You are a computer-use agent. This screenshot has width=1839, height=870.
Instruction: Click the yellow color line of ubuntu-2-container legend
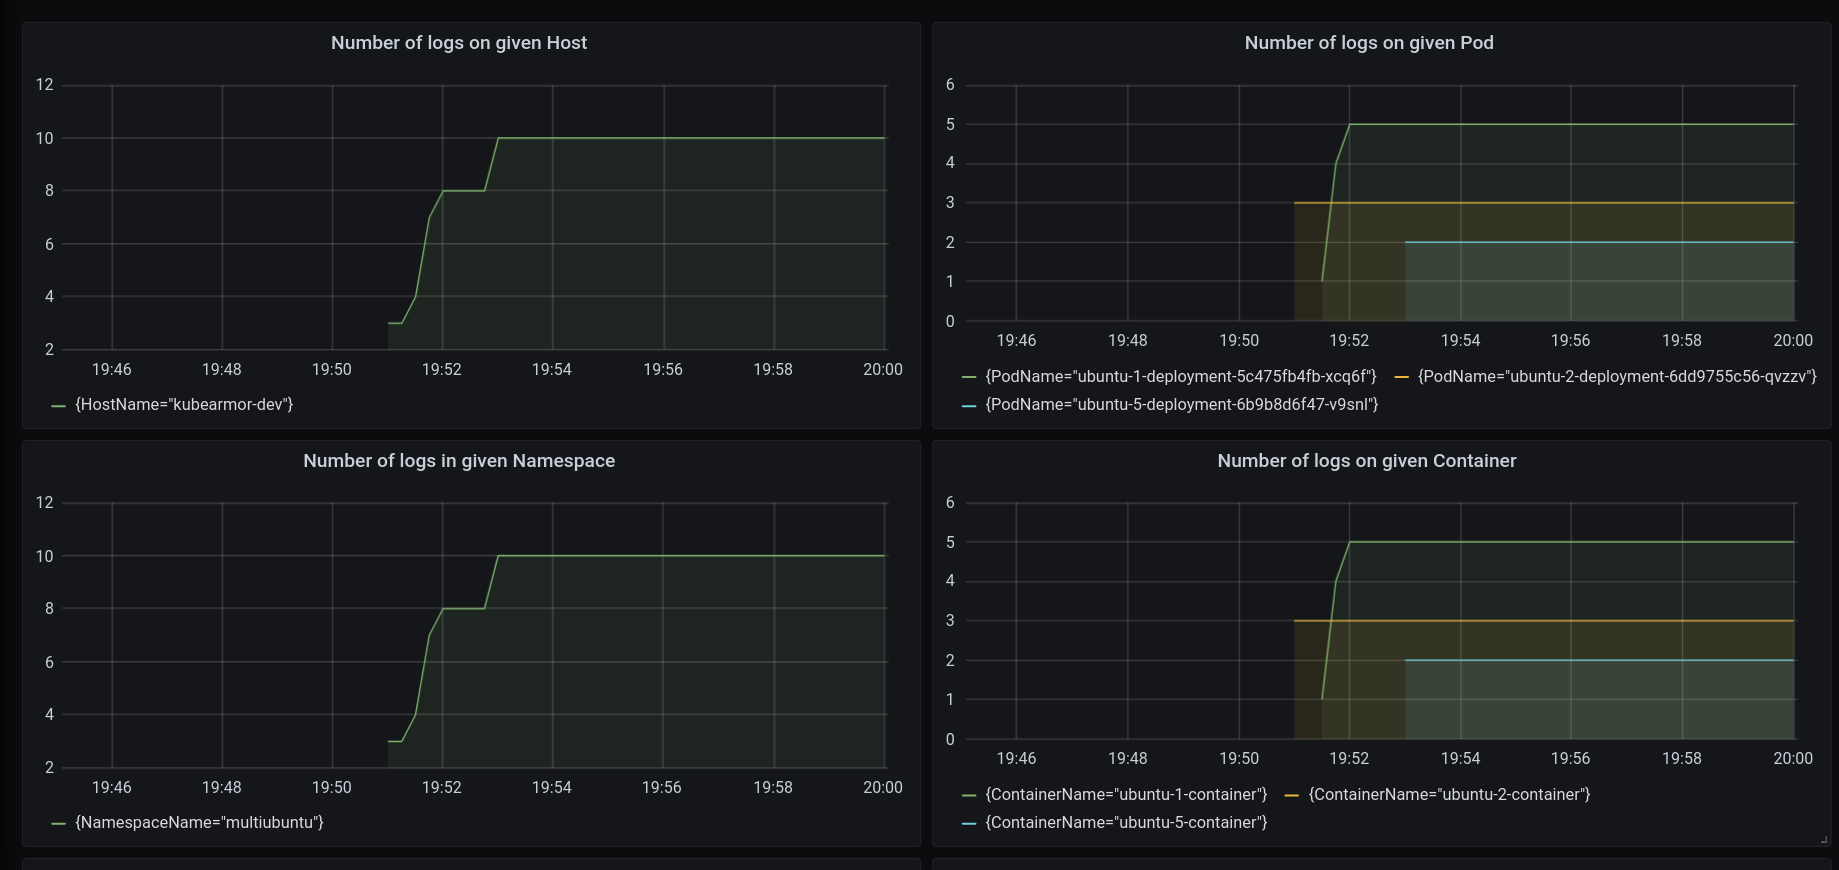1291,796
